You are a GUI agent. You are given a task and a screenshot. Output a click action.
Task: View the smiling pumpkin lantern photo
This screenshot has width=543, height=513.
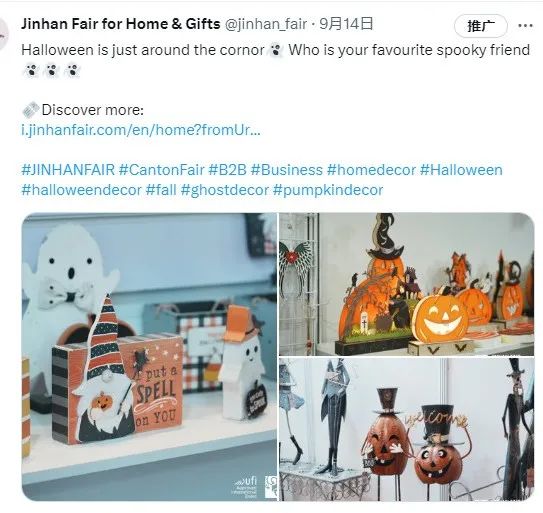pyautogui.click(x=407, y=284)
